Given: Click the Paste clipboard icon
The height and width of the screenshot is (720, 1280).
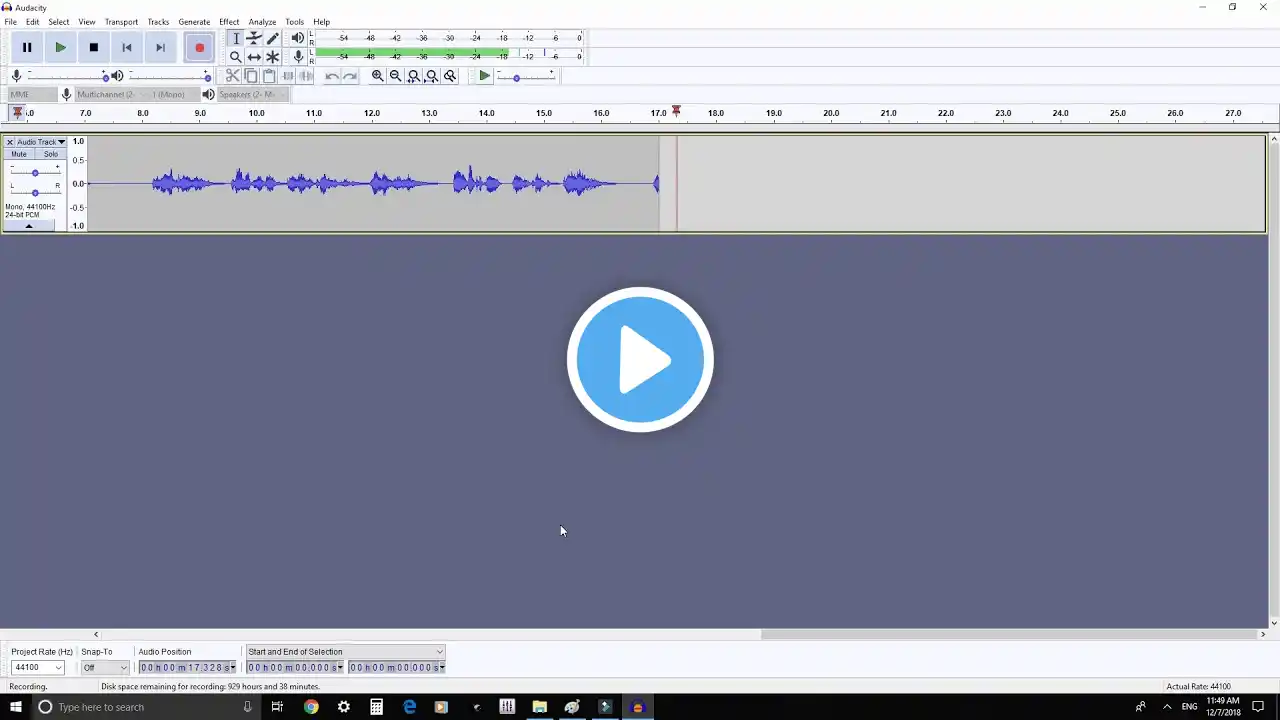Looking at the screenshot, I should [x=268, y=76].
